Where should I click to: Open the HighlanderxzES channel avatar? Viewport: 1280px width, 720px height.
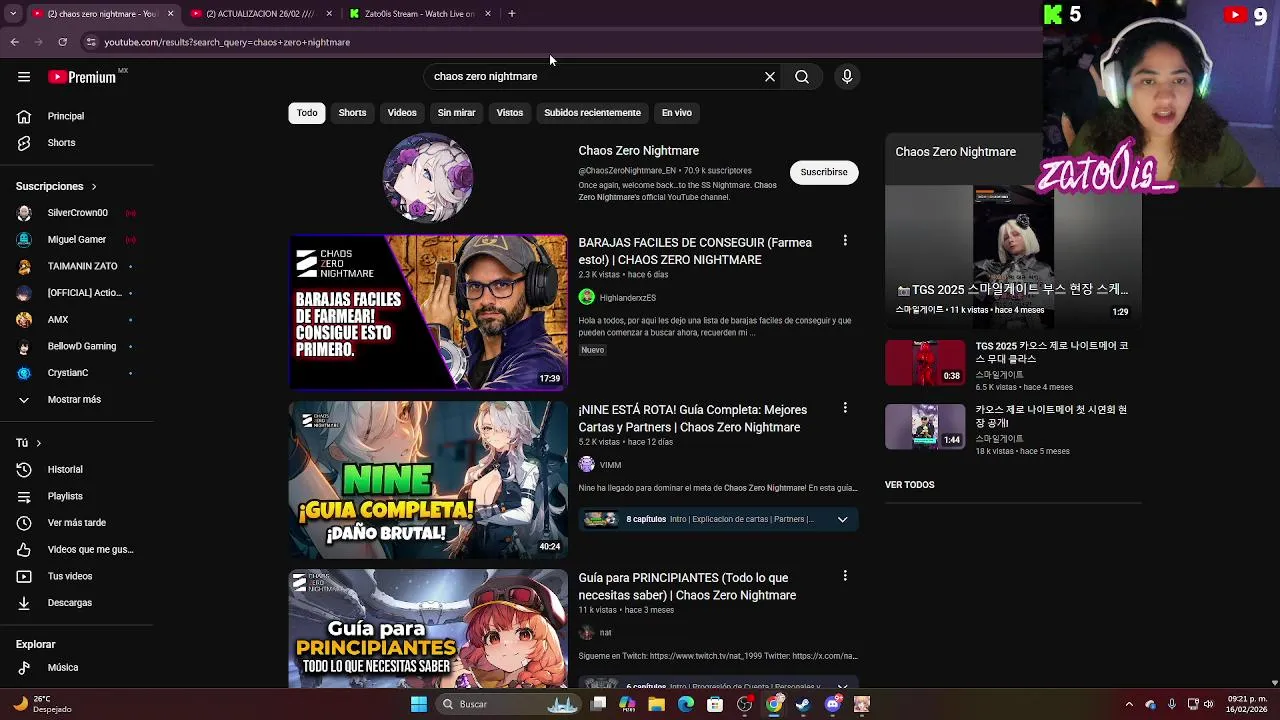click(587, 297)
